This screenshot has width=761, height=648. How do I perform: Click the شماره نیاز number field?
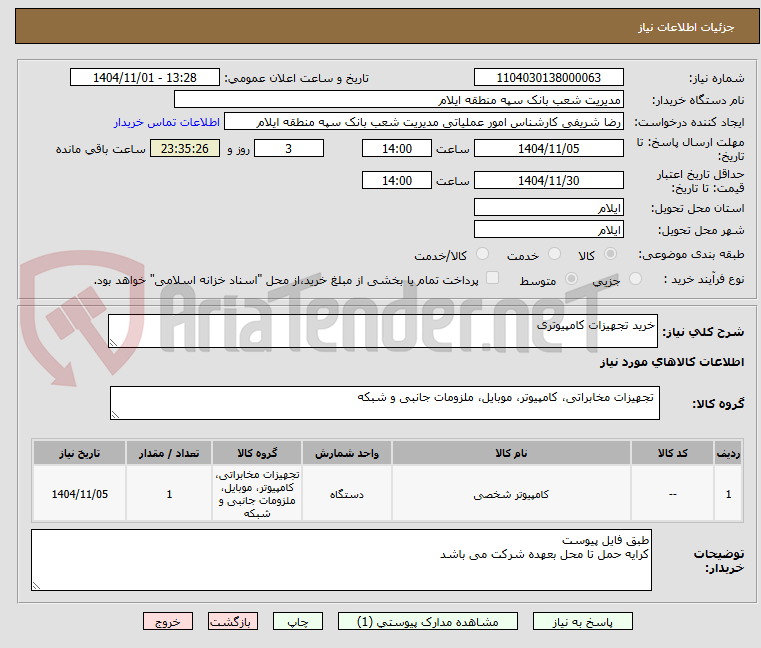pos(548,78)
